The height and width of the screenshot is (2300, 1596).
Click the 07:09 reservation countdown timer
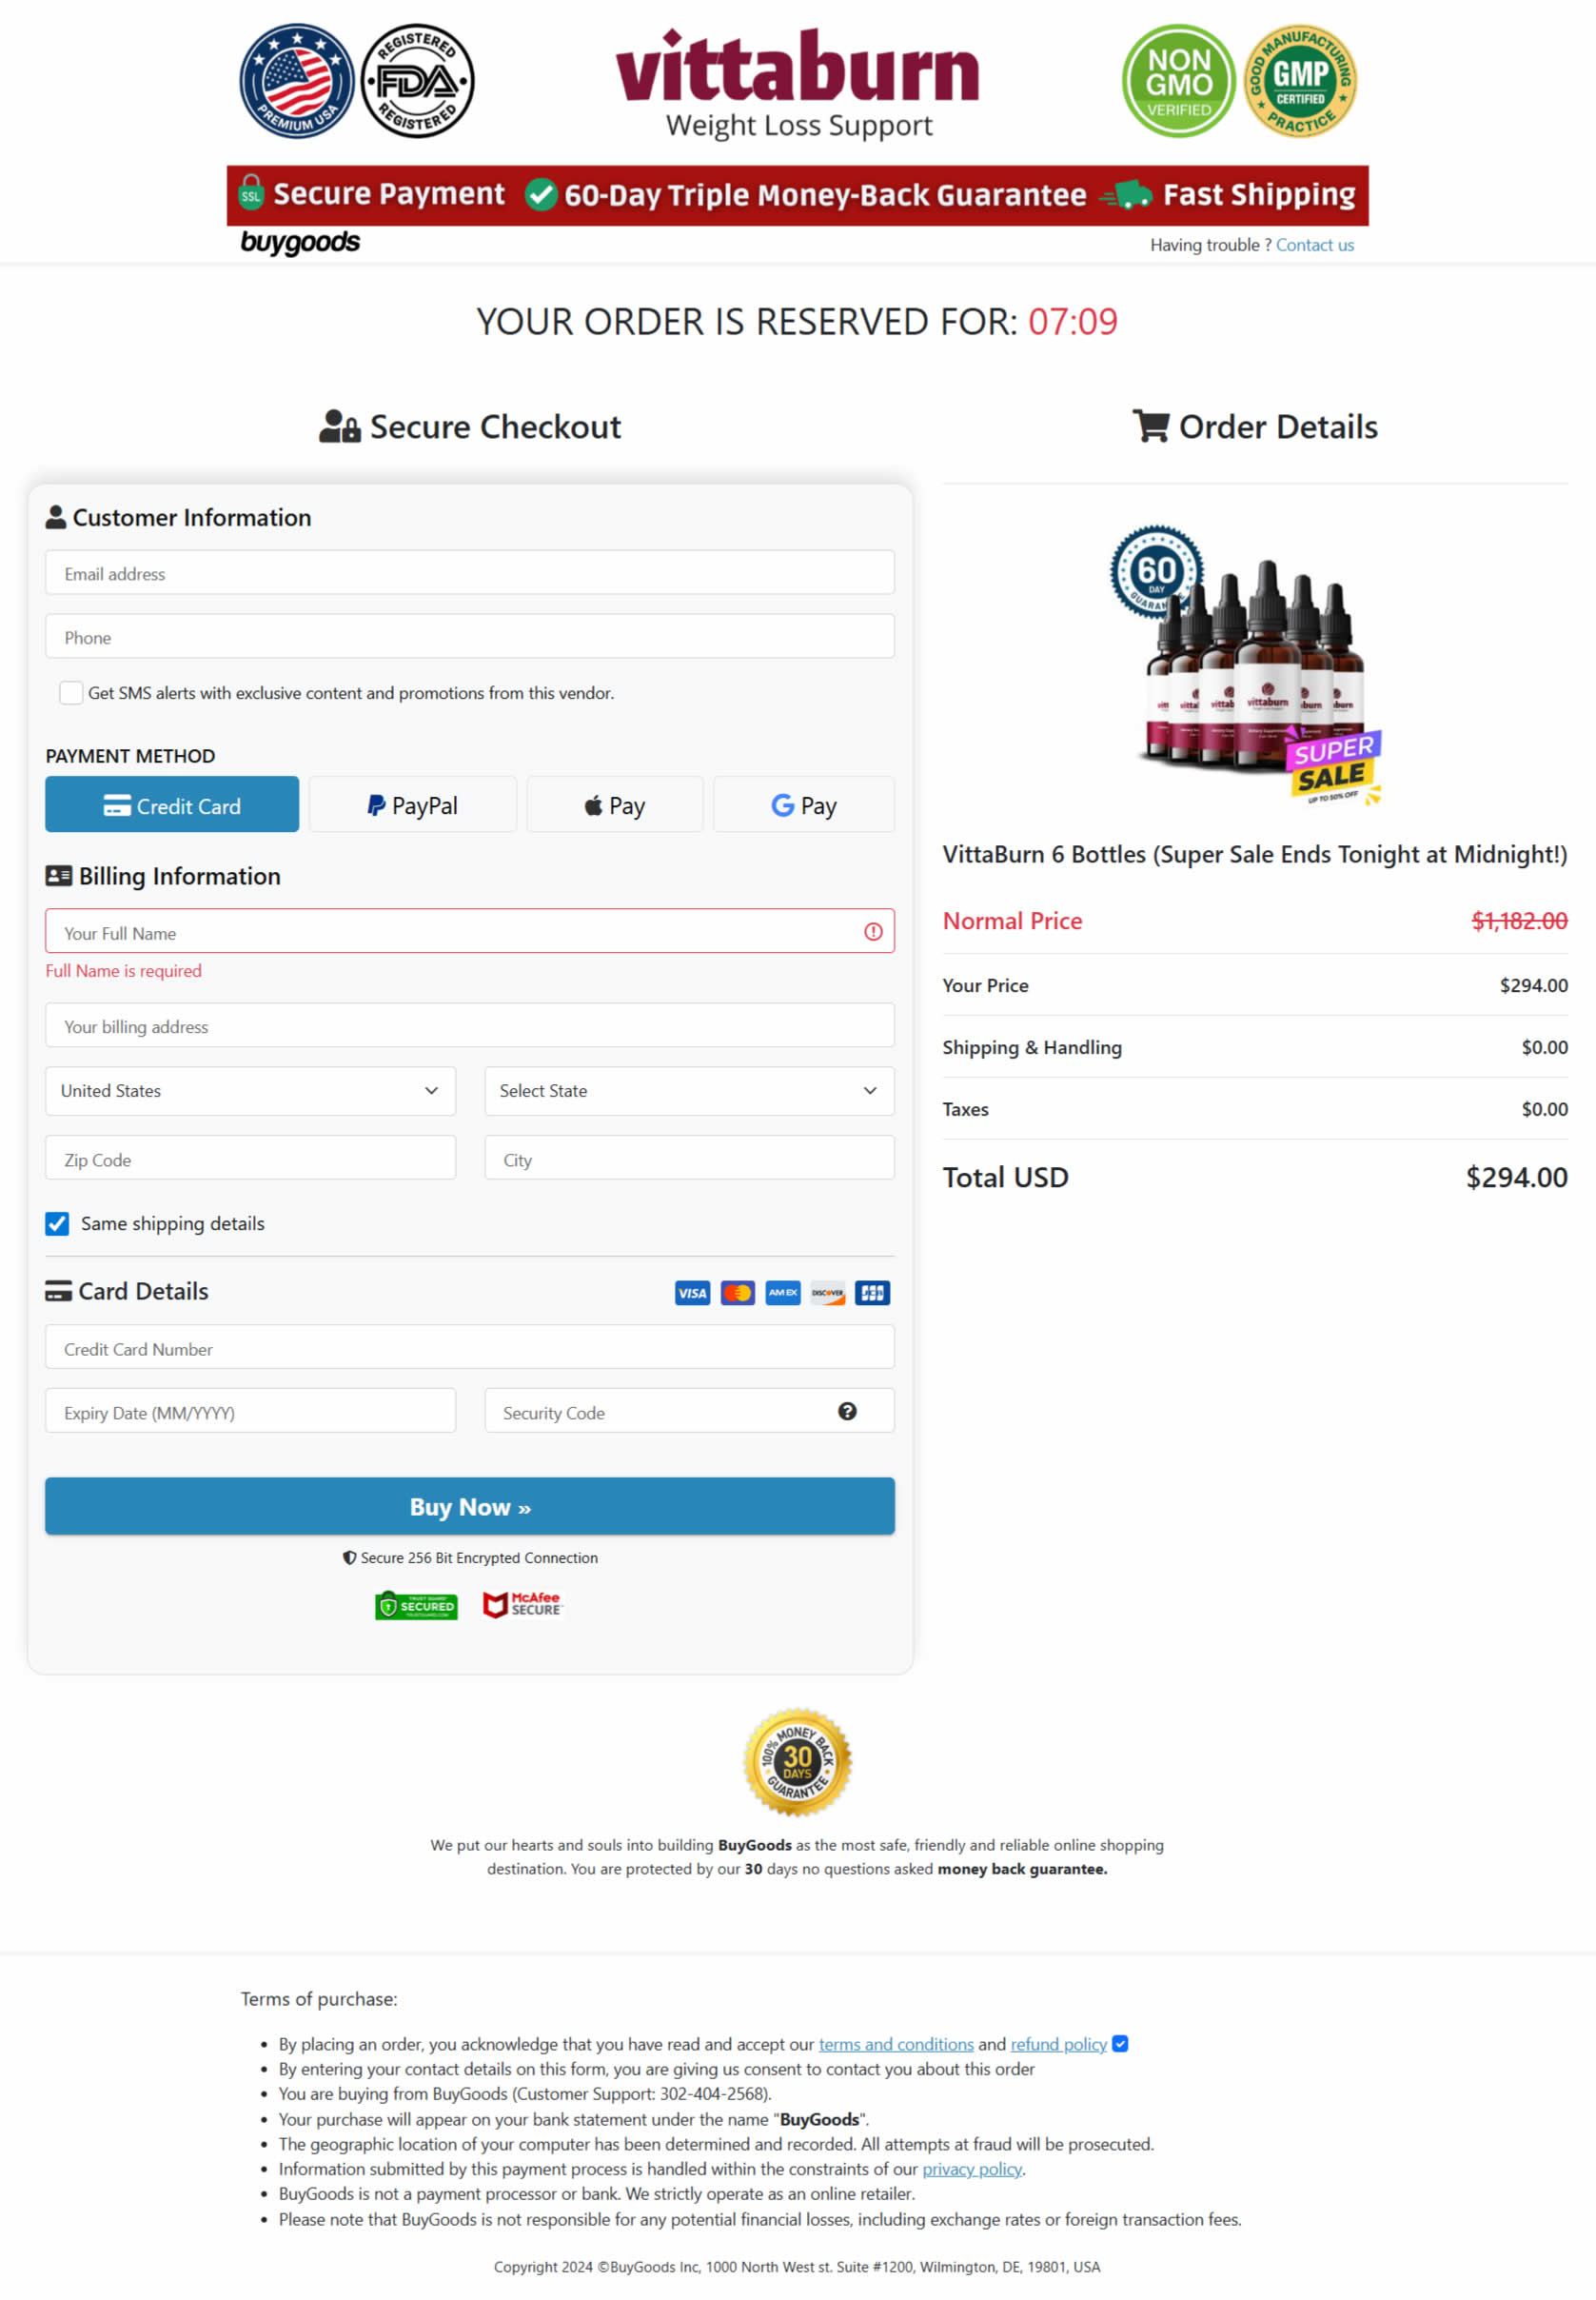click(1073, 322)
